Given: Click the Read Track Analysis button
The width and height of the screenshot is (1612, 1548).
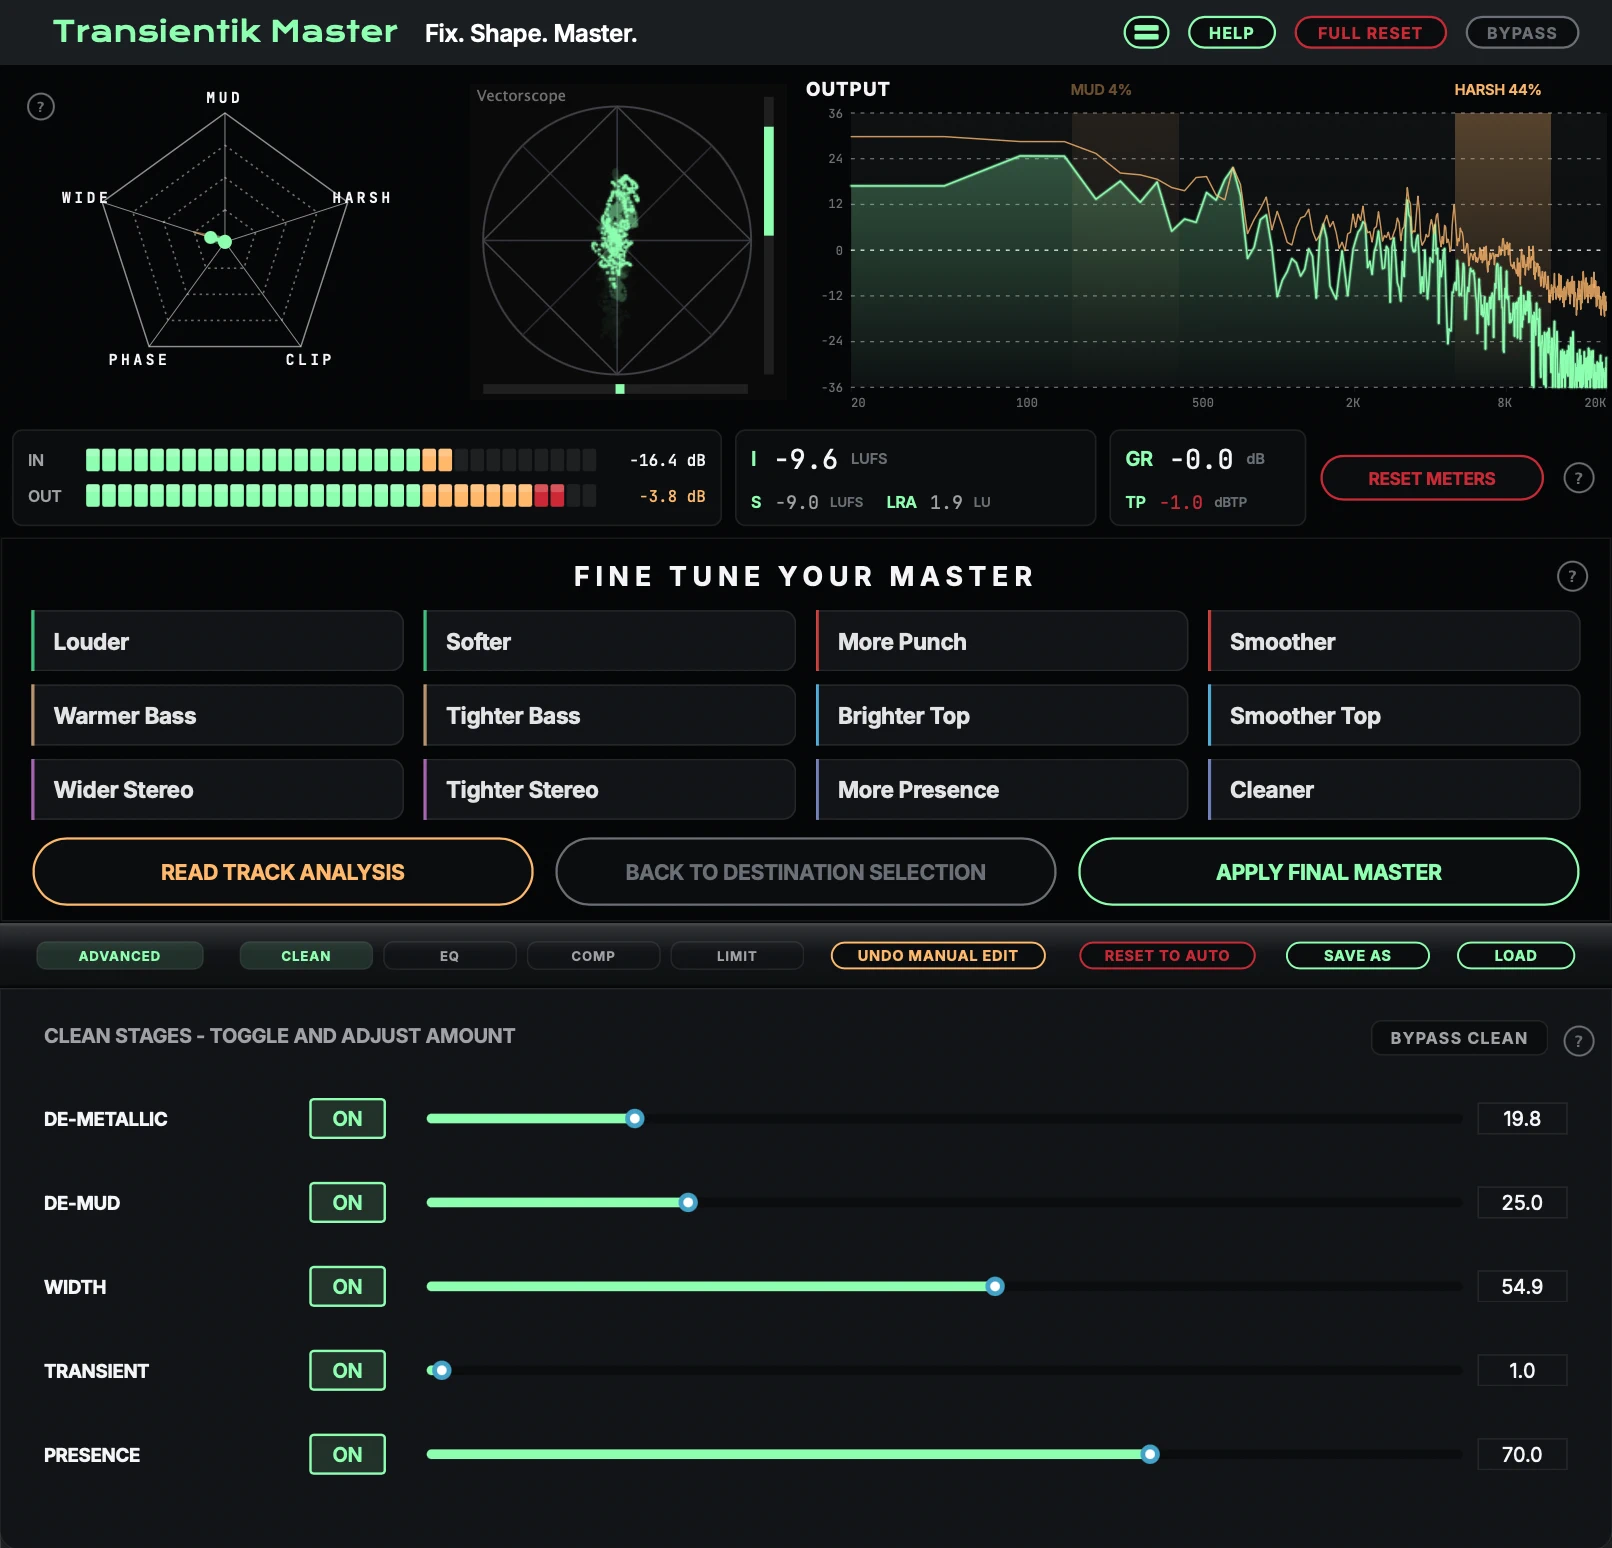Looking at the screenshot, I should 283,872.
